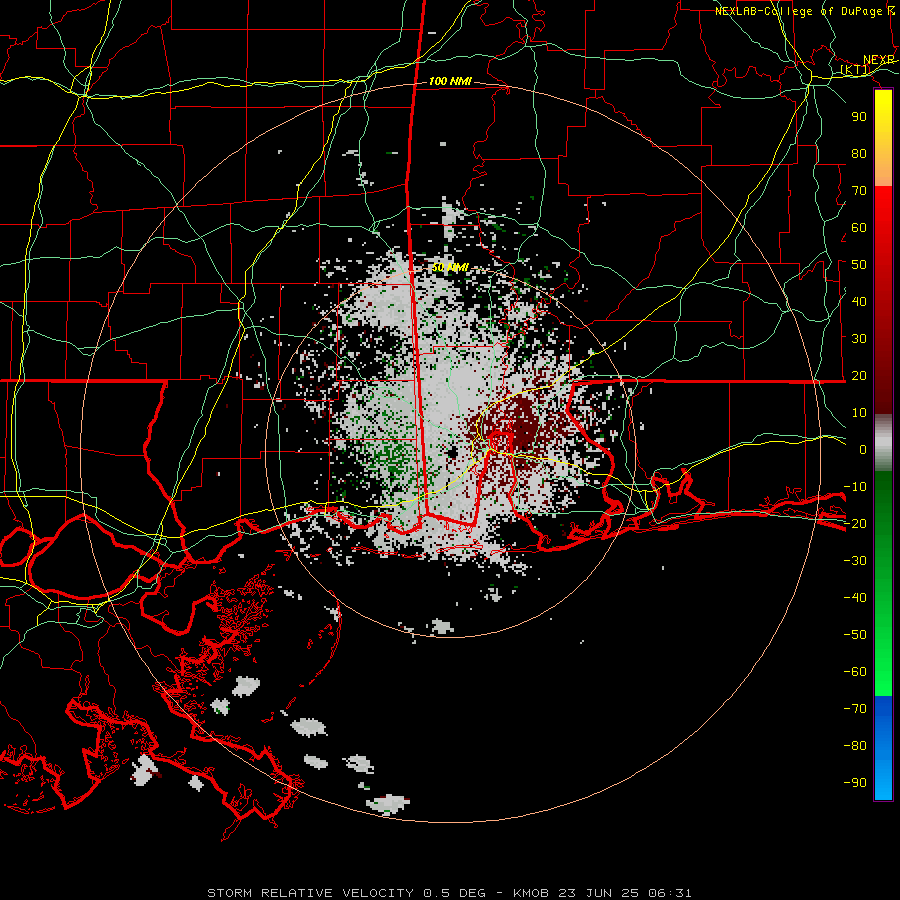Image resolution: width=900 pixels, height=900 pixels.
Task: Click the positive 30 value on the scale
Action: [859, 339]
